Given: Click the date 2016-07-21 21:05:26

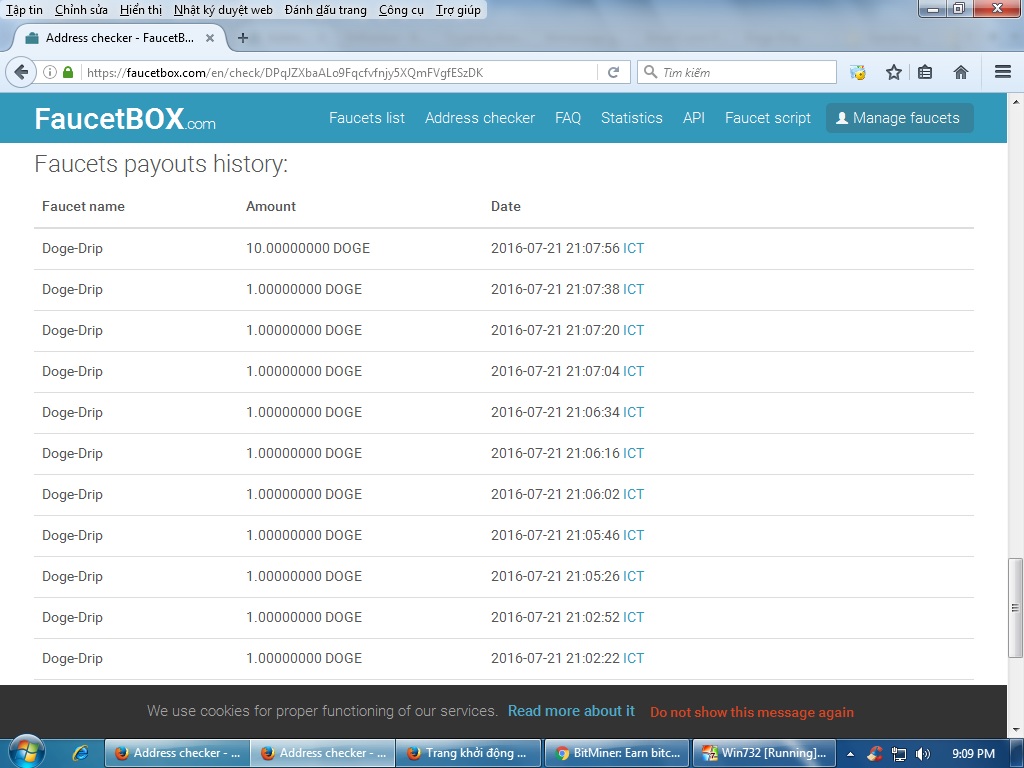Looking at the screenshot, I should click(555, 577).
